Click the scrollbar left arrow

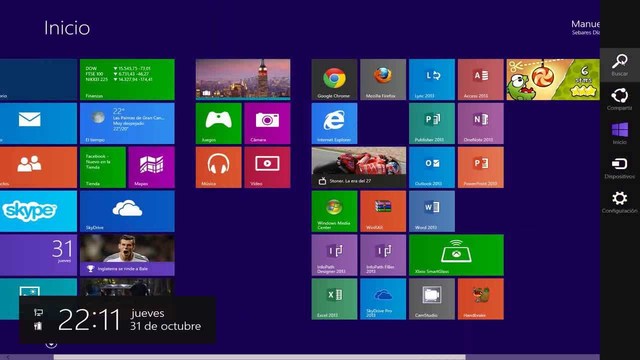7,357
